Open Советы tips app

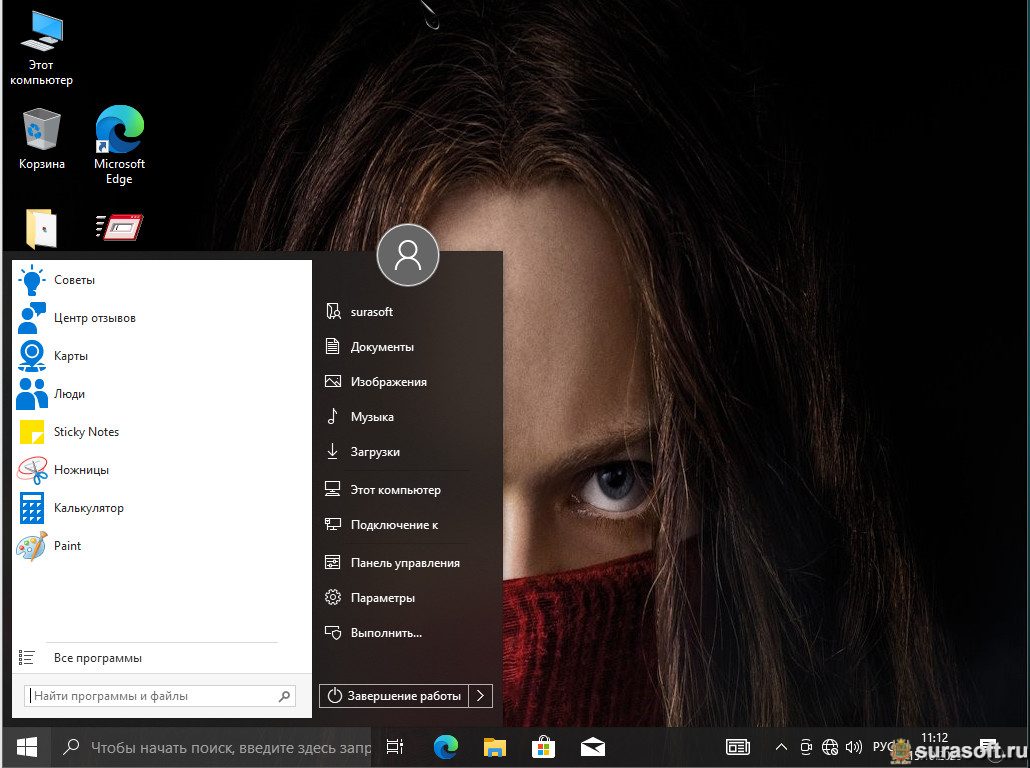[x=74, y=280]
